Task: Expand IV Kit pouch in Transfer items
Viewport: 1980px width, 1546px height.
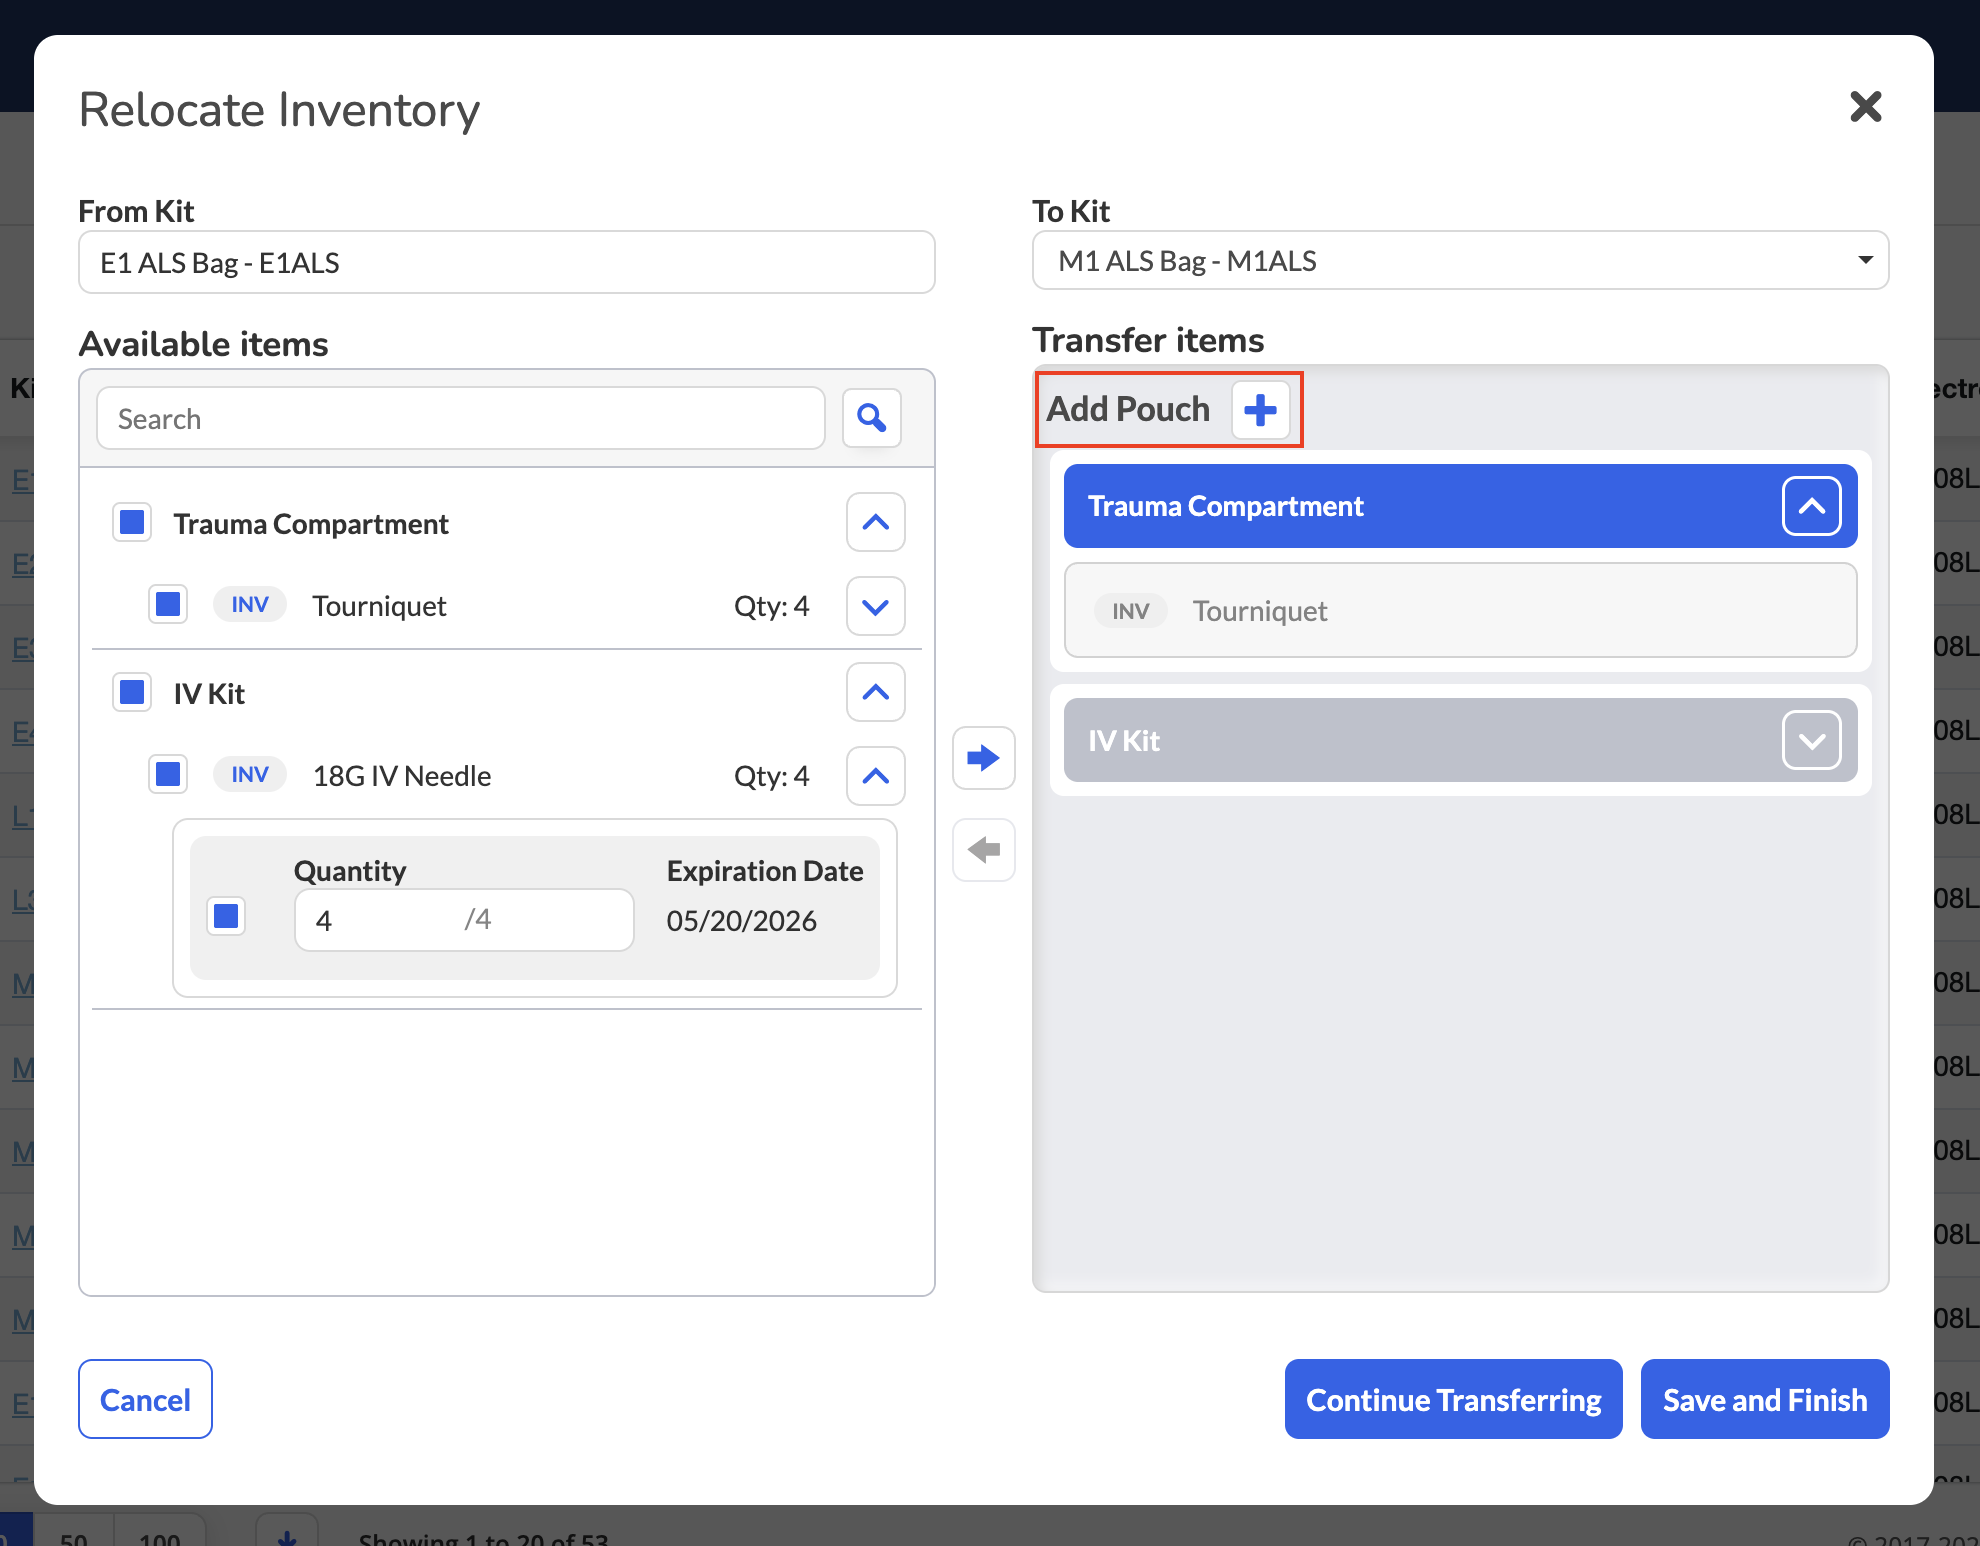Action: tap(1811, 741)
